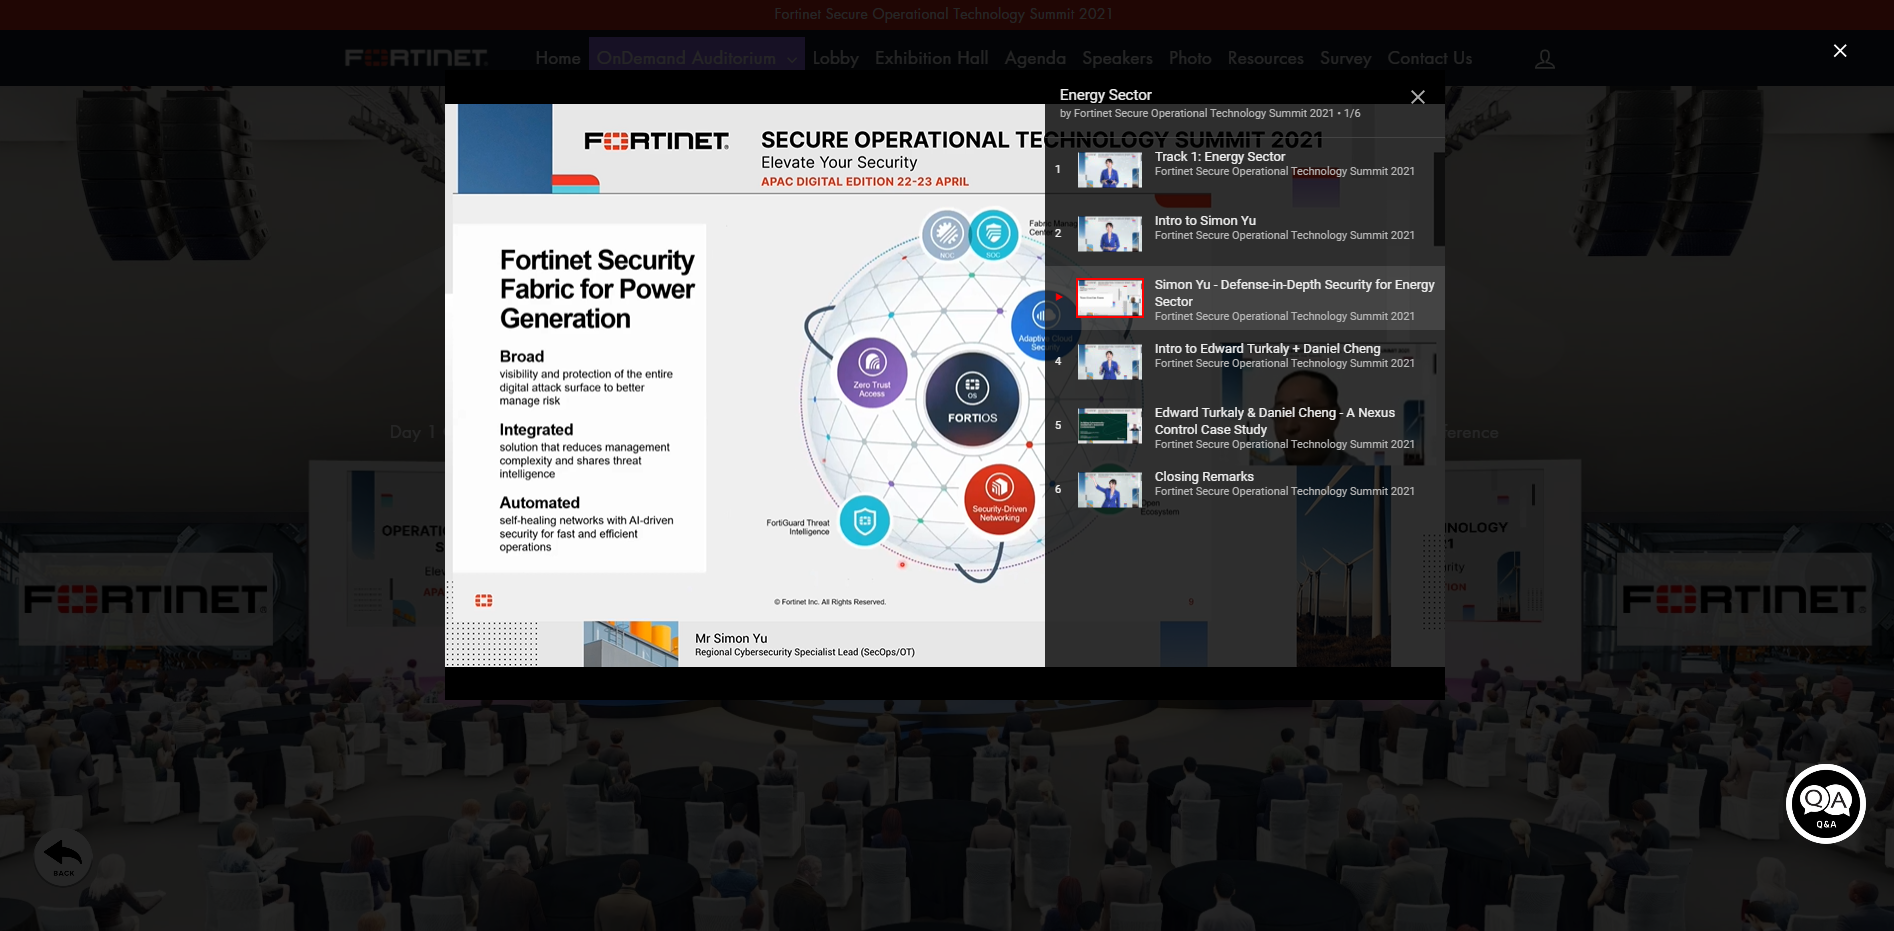1894x931 pixels.
Task: Open the Speakers menu item
Action: tap(1117, 58)
